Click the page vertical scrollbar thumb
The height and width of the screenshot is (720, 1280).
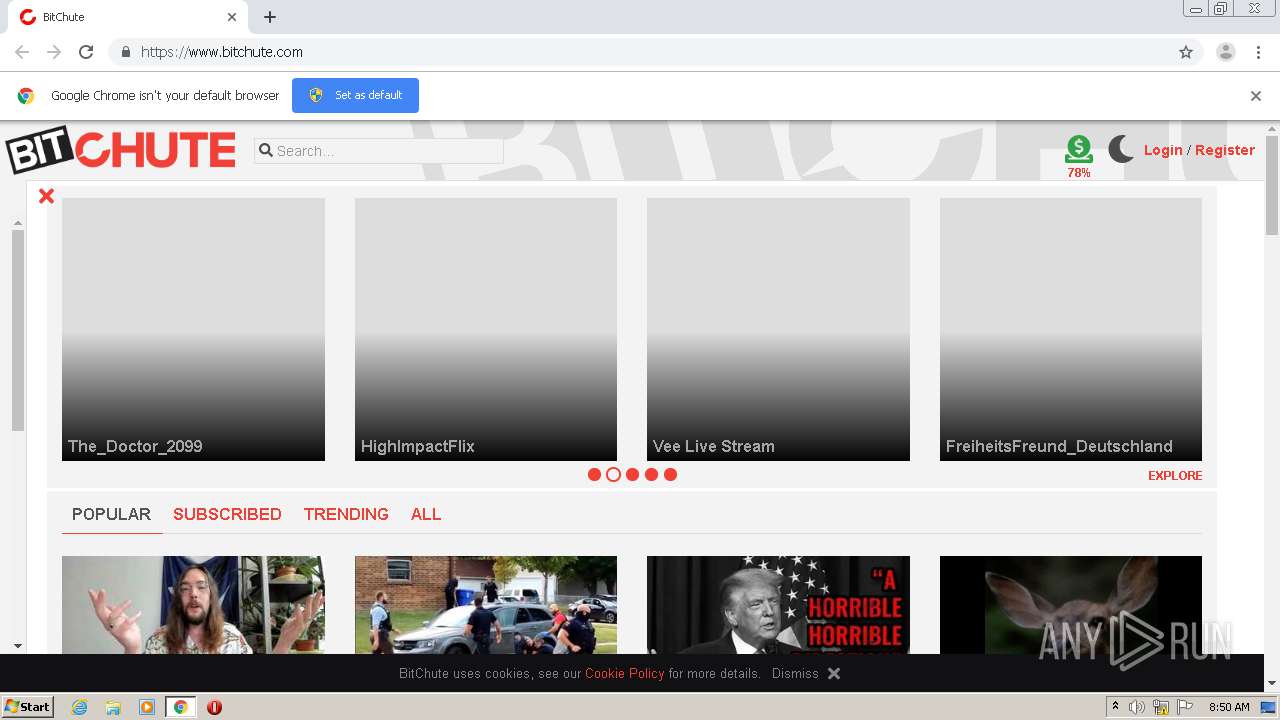[1272, 186]
